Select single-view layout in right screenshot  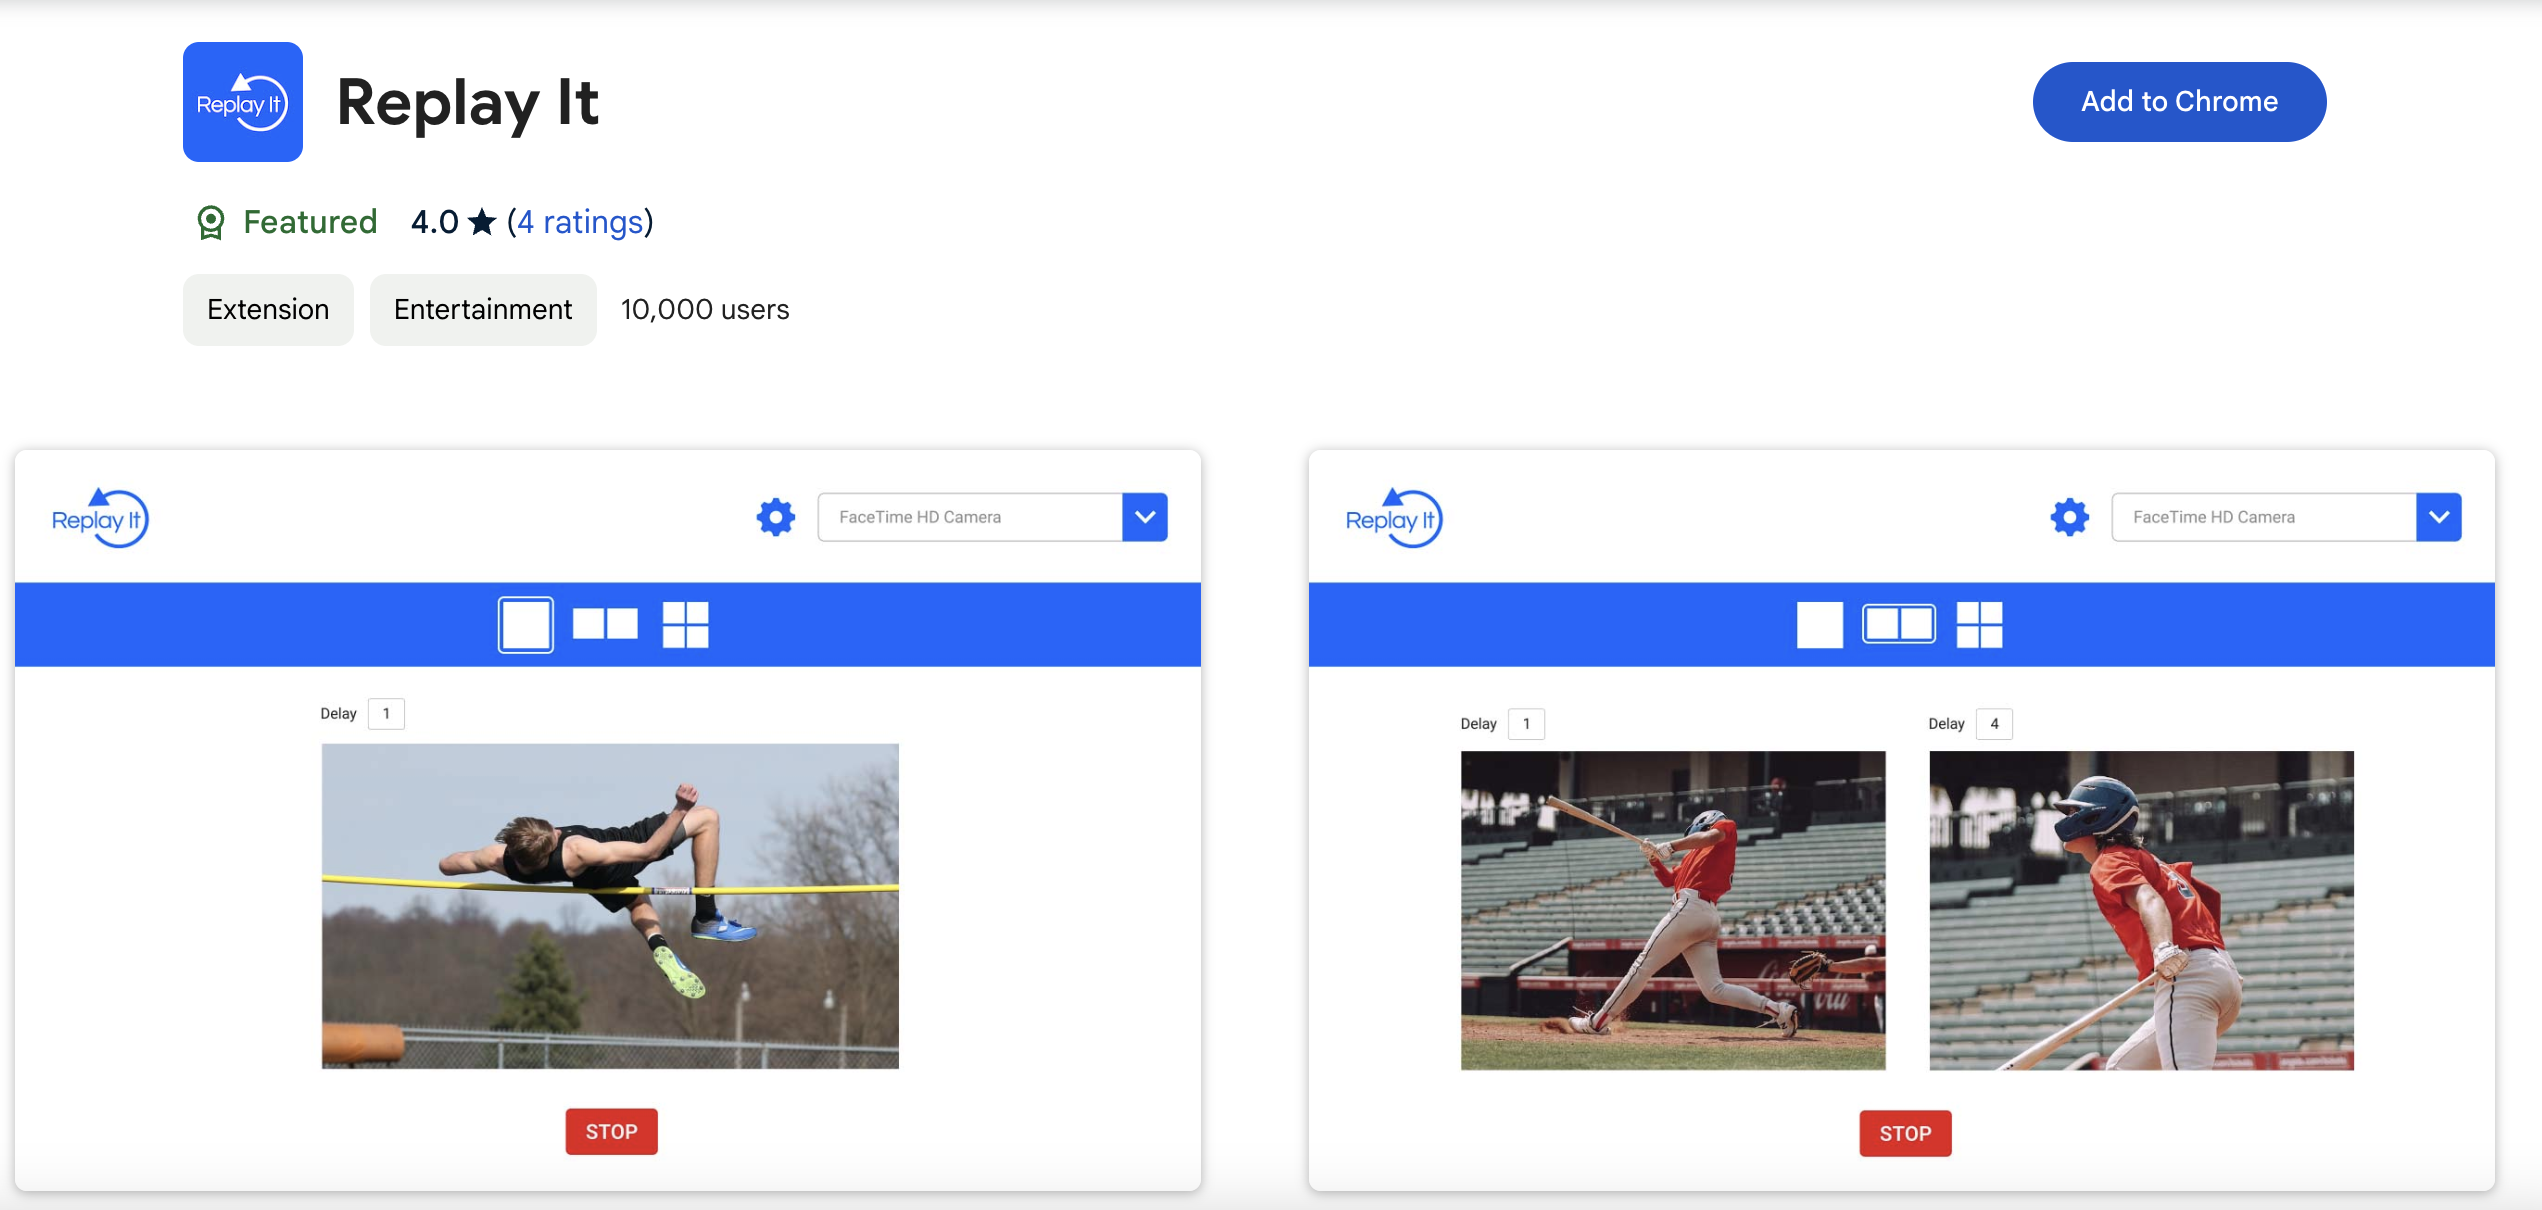pos(1820,625)
